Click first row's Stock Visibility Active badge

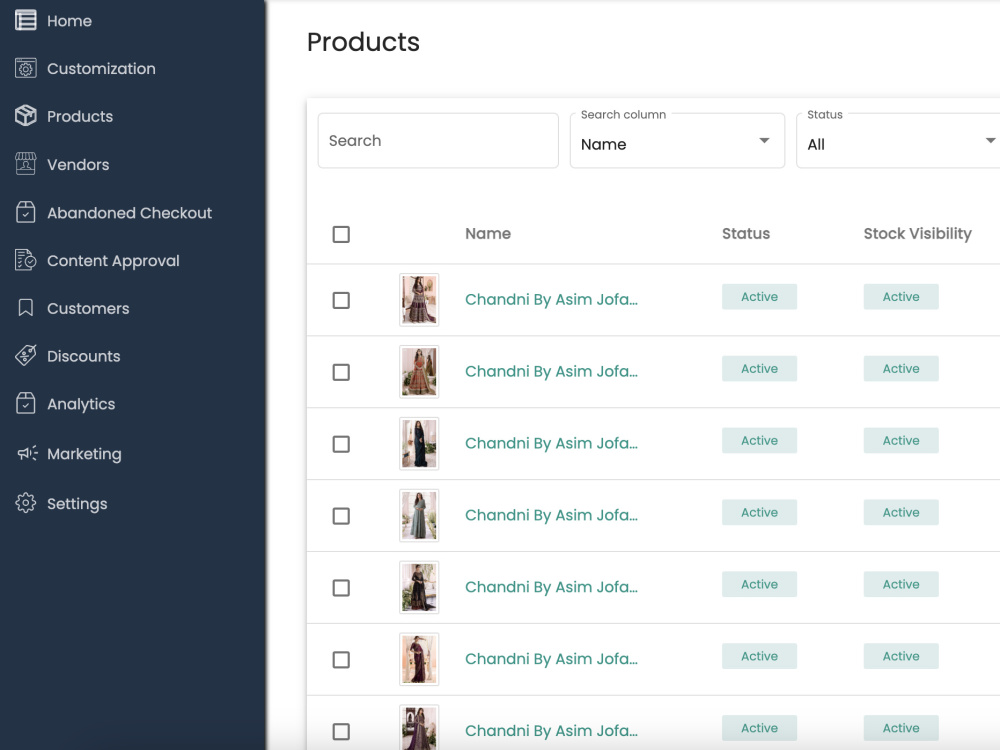tap(901, 297)
